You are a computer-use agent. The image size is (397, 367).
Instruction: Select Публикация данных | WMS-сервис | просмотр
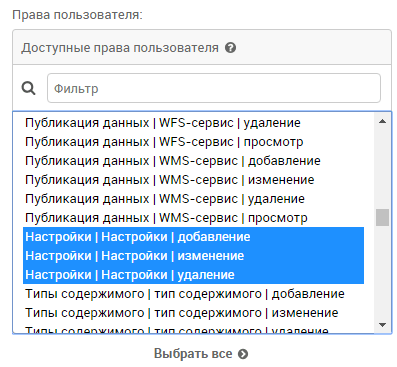pos(193,218)
